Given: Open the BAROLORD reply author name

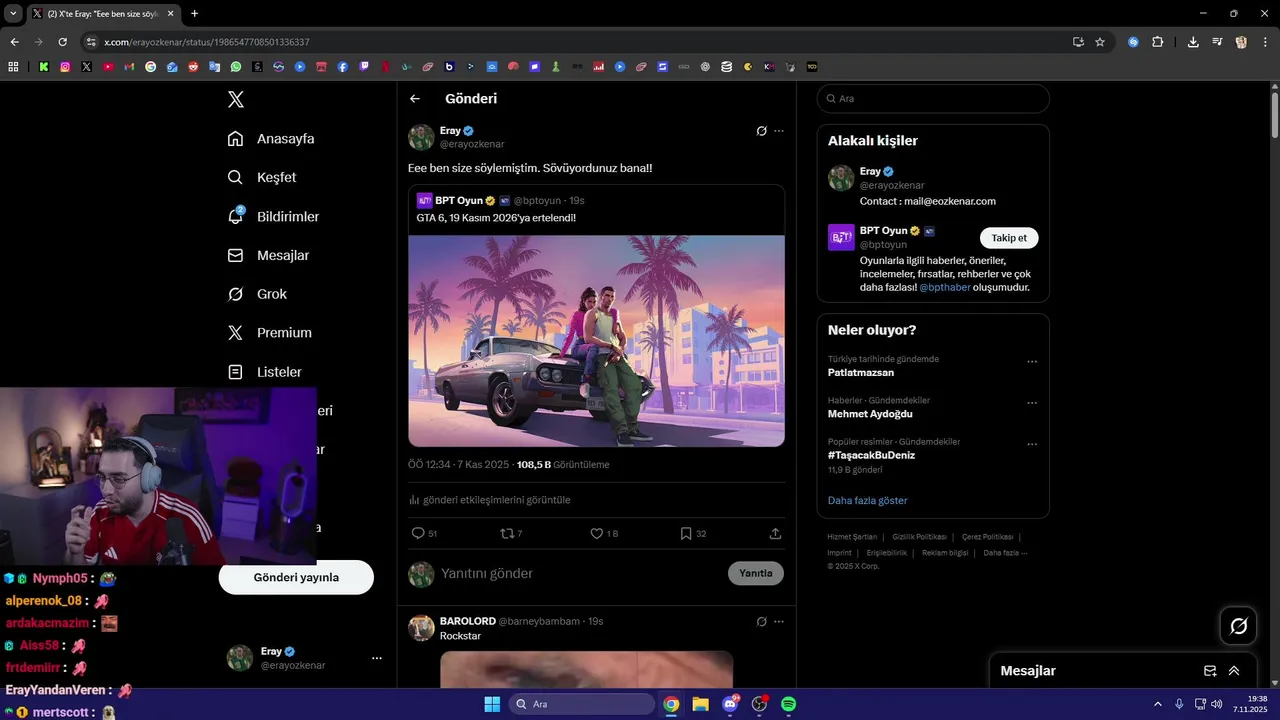Looking at the screenshot, I should (x=467, y=621).
